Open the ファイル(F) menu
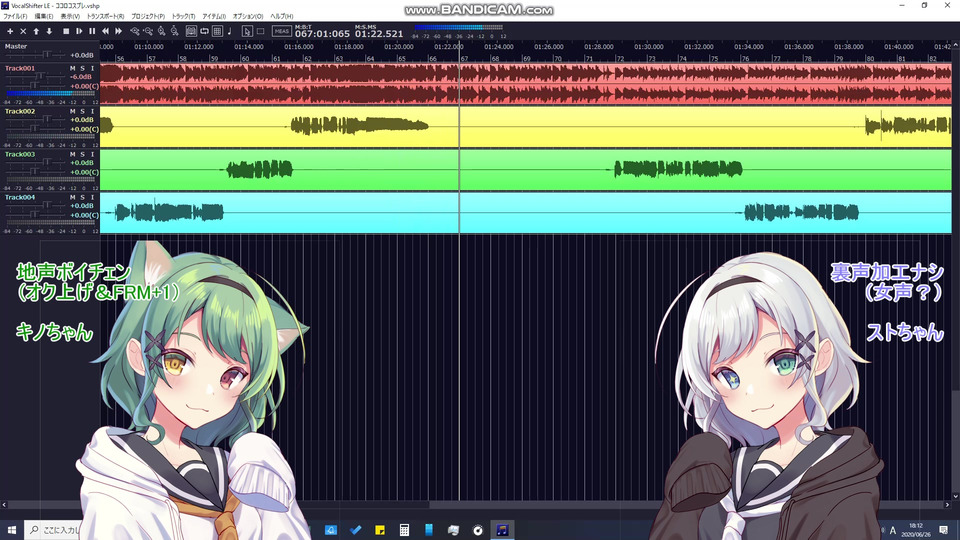 coord(15,17)
